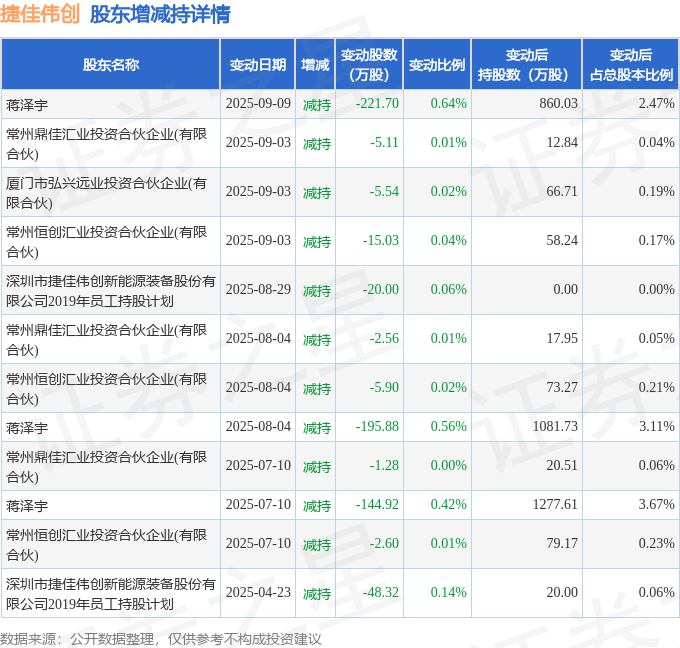Click the percentage 3.11%
Viewport: 680px width, 648px height.
coord(657,426)
